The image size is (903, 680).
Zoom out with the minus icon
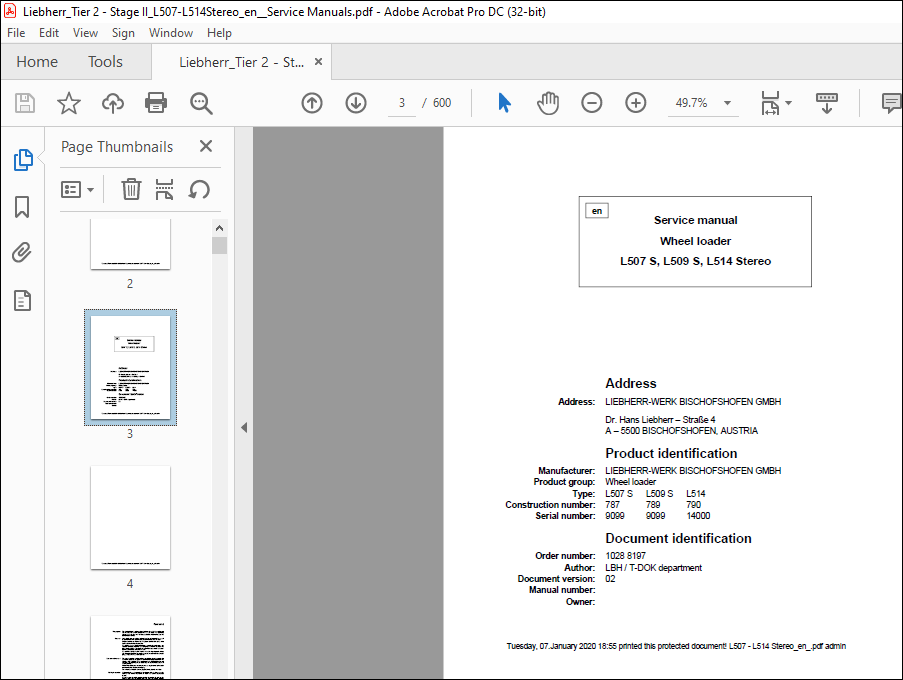tap(591, 103)
